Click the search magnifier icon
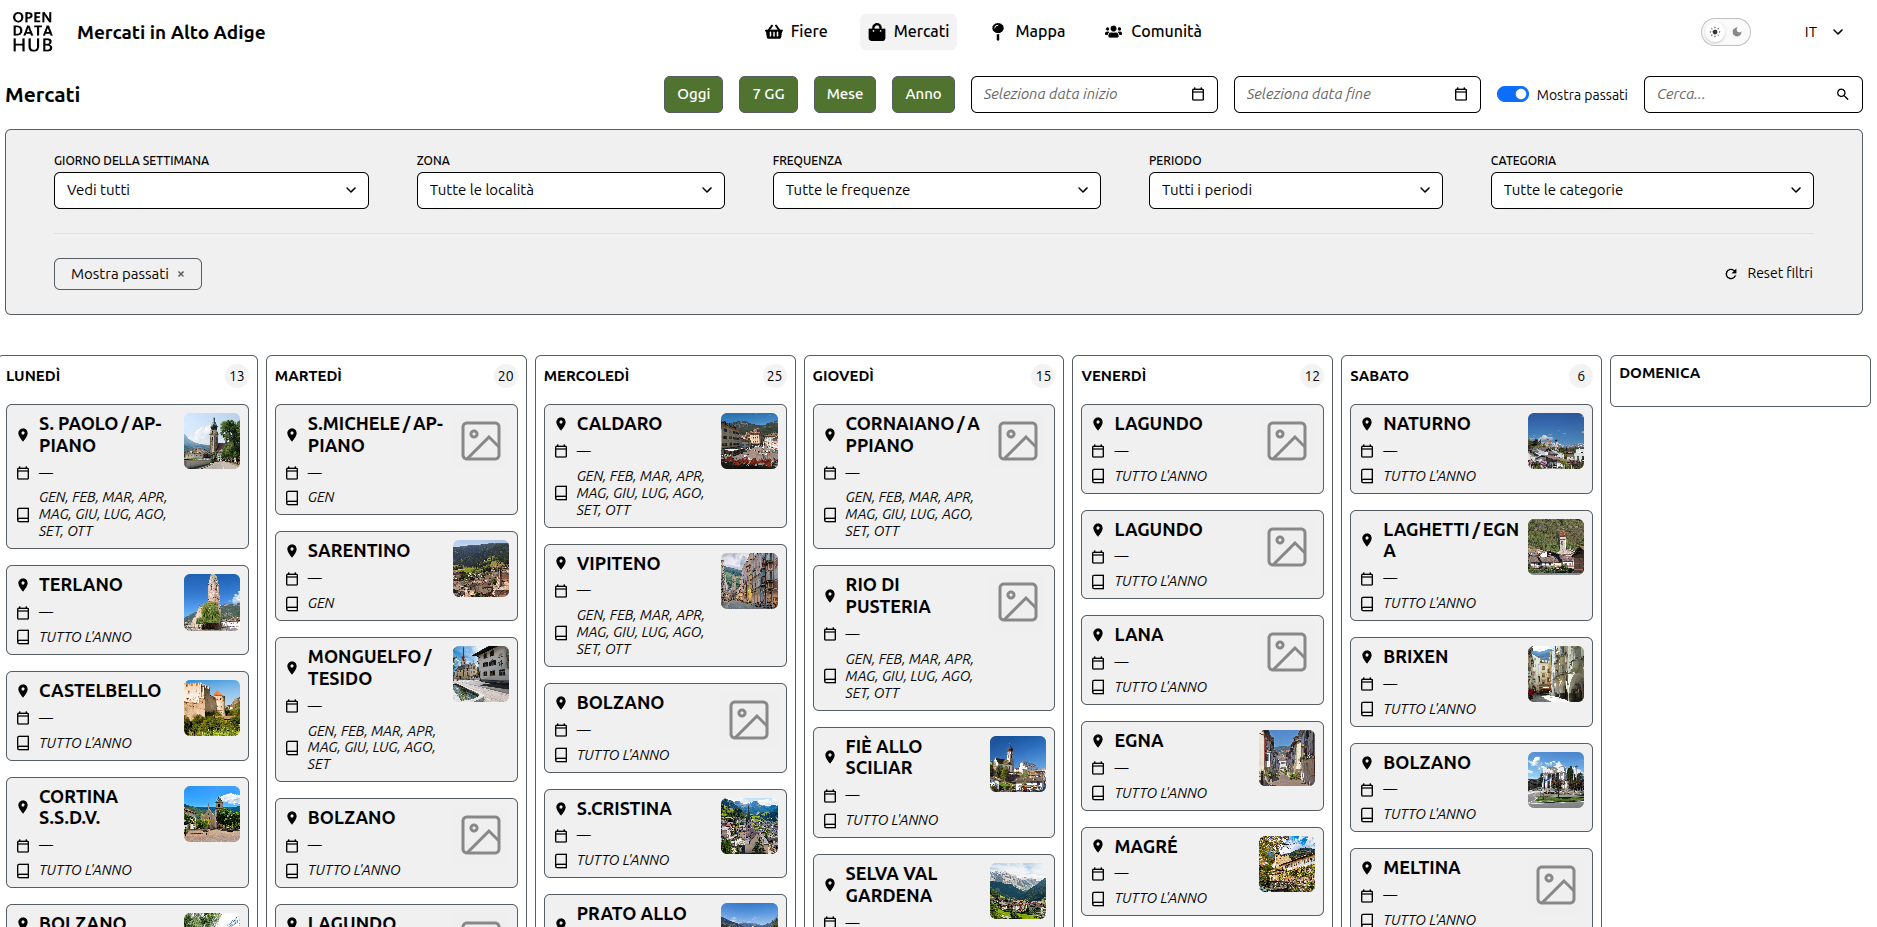This screenshot has width=1877, height=927. [x=1842, y=94]
